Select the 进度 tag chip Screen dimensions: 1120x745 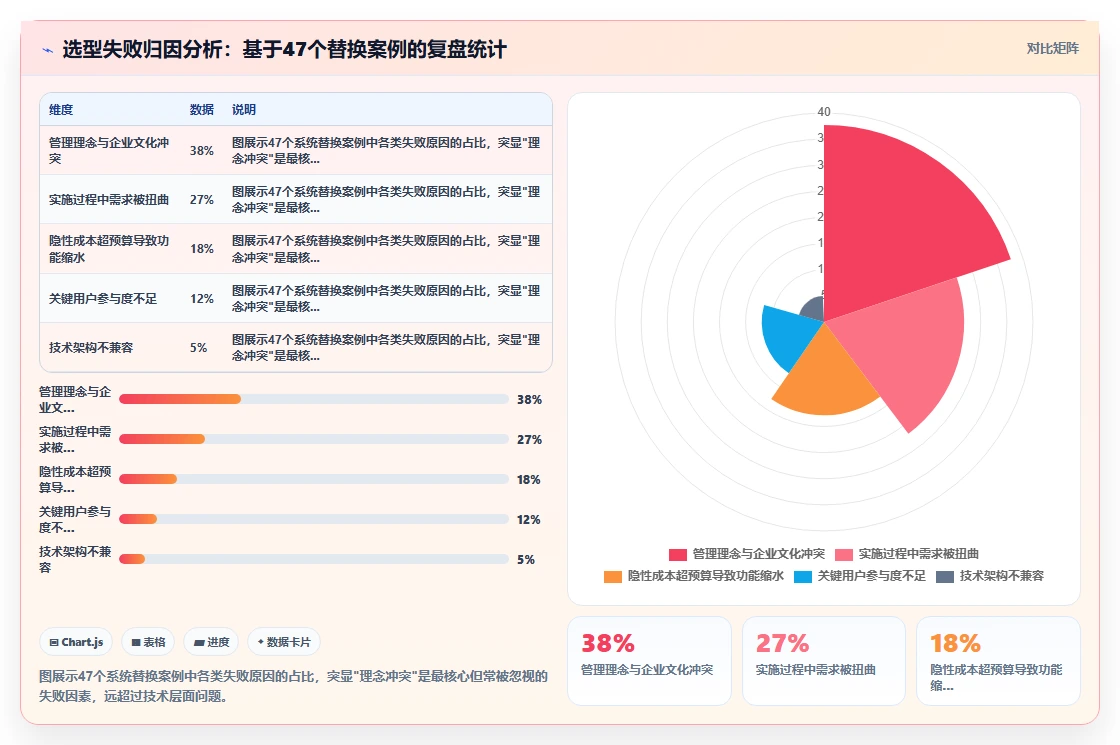(211, 642)
